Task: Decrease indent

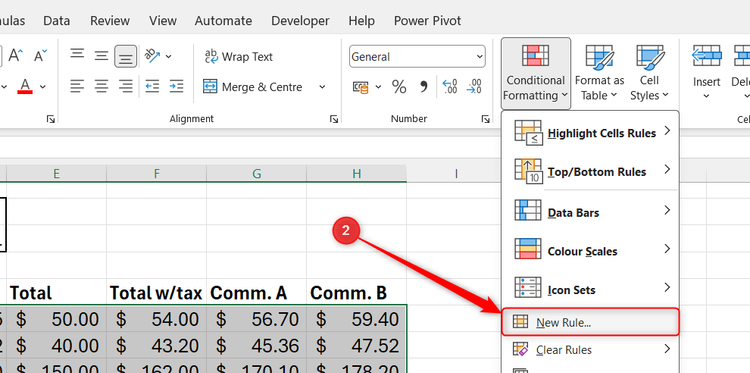Action: pos(152,87)
